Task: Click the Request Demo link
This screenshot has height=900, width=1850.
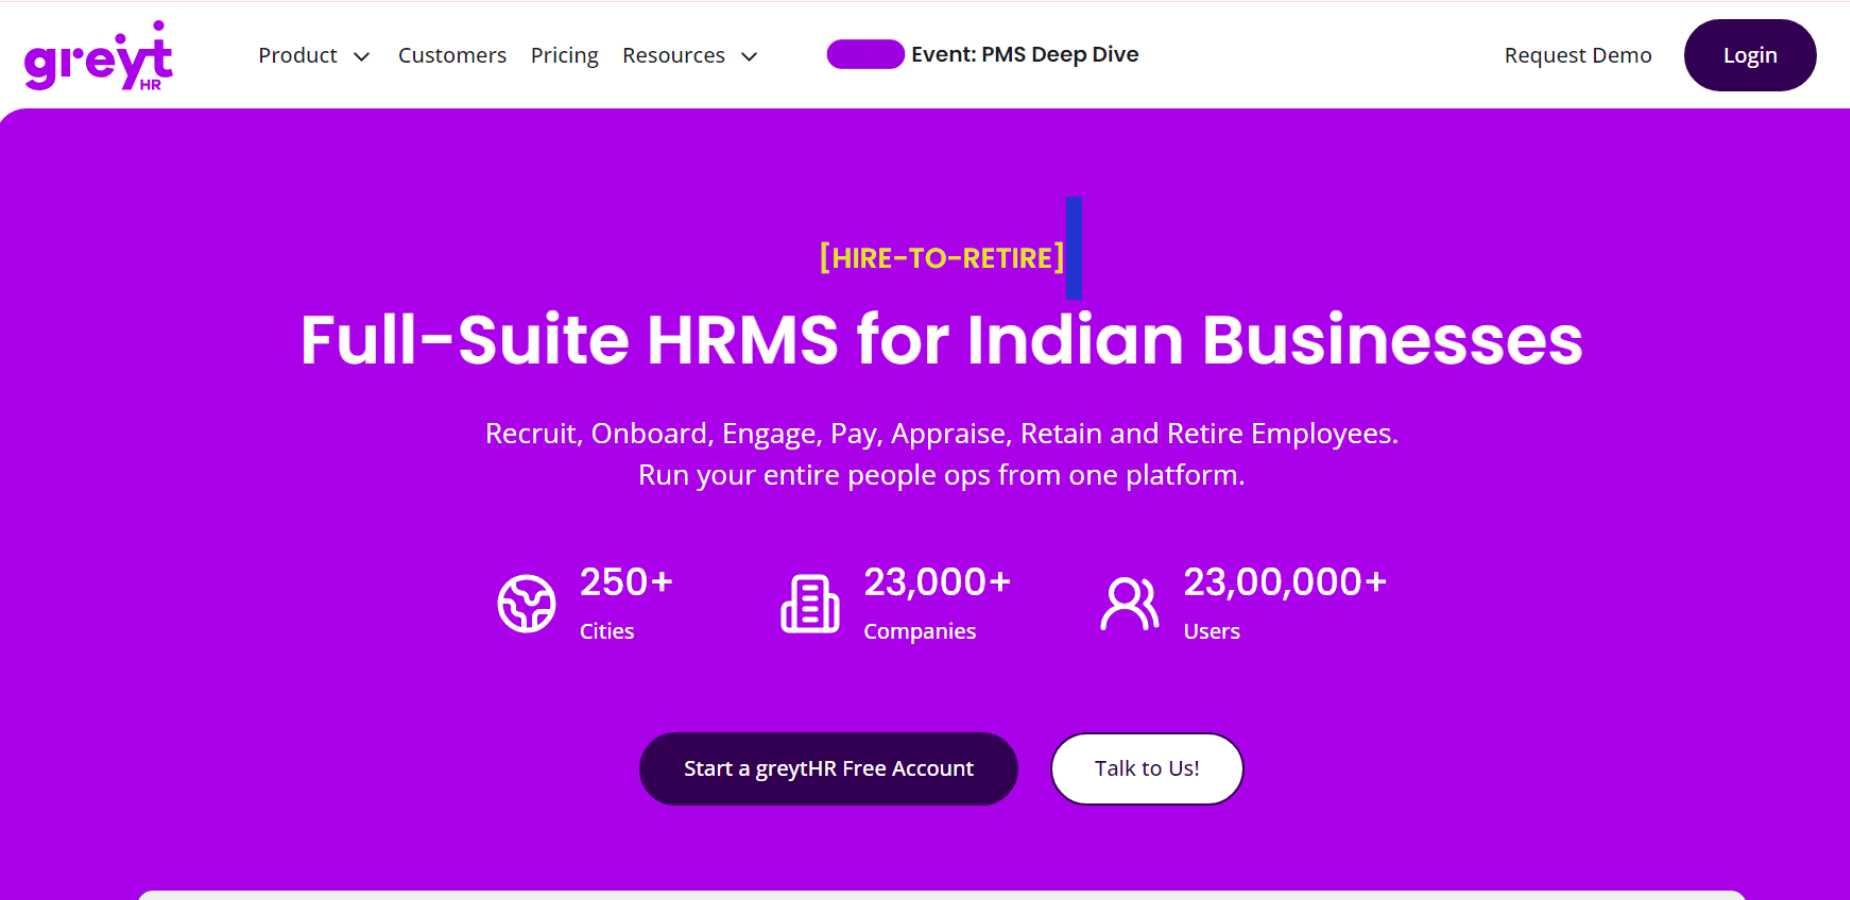Action: tap(1577, 55)
